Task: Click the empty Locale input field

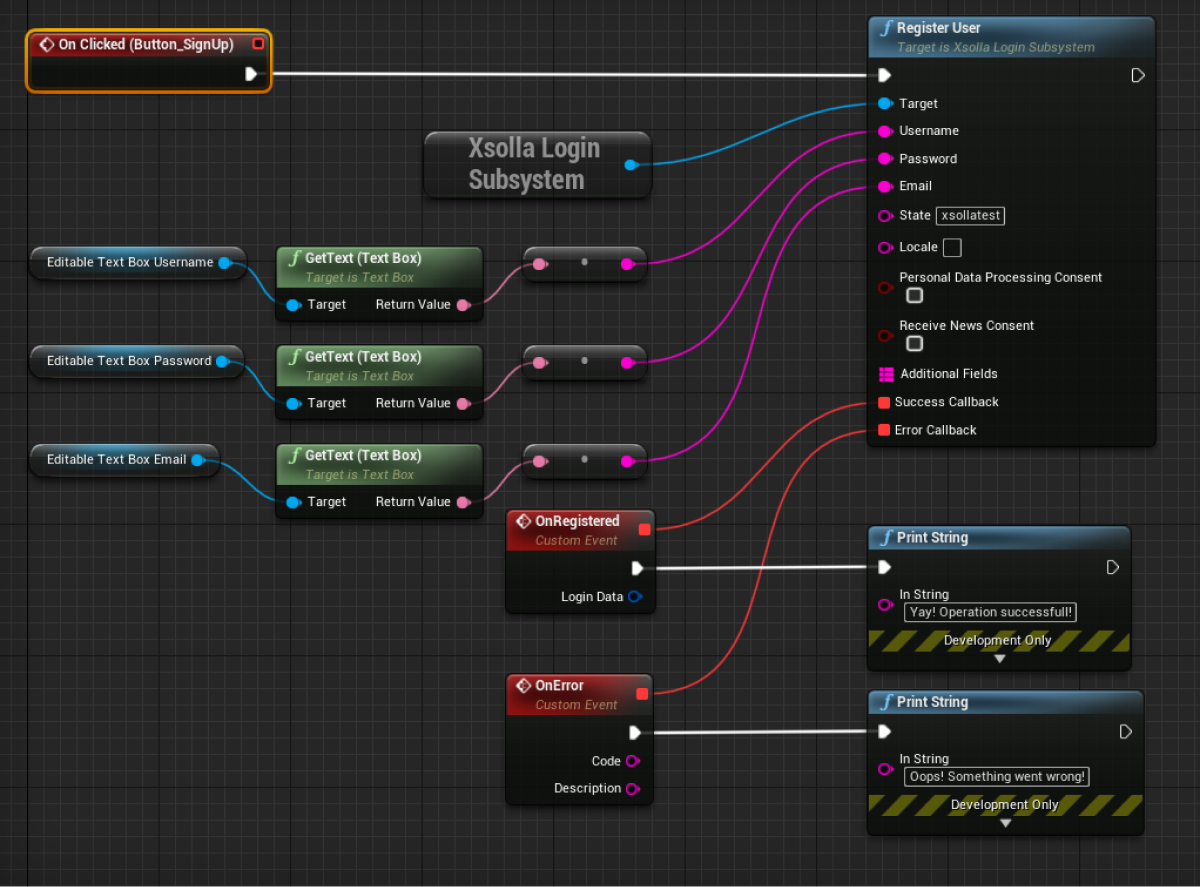Action: click(x=952, y=247)
